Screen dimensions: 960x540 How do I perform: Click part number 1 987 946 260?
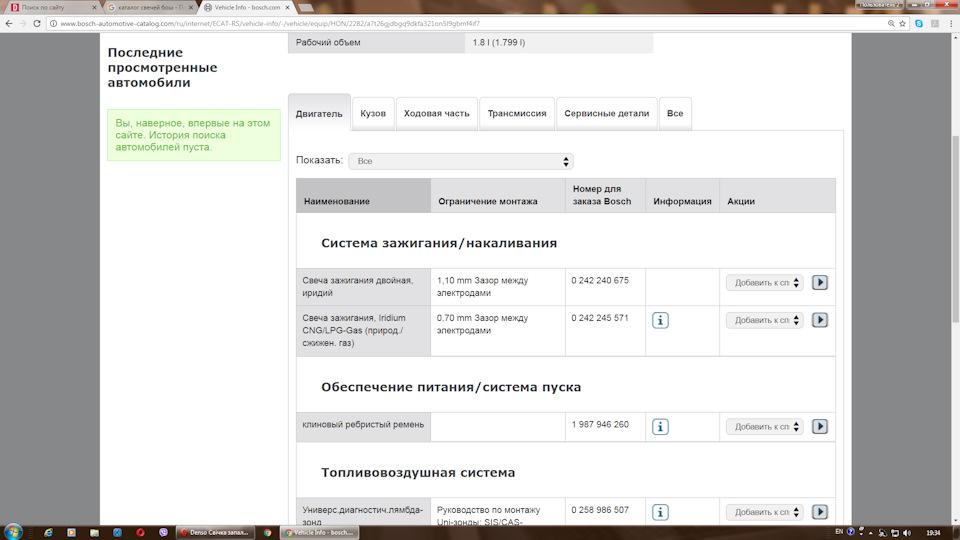[x=600, y=424]
